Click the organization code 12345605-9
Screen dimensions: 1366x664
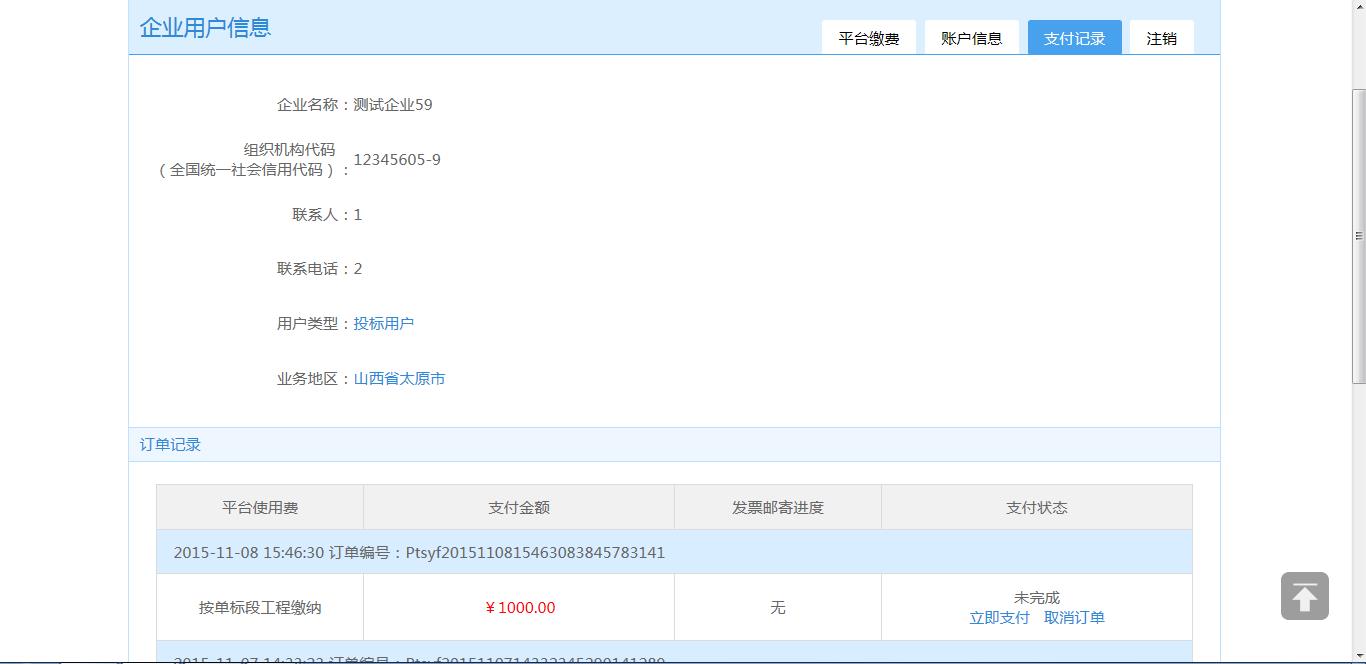pyautogui.click(x=397, y=160)
